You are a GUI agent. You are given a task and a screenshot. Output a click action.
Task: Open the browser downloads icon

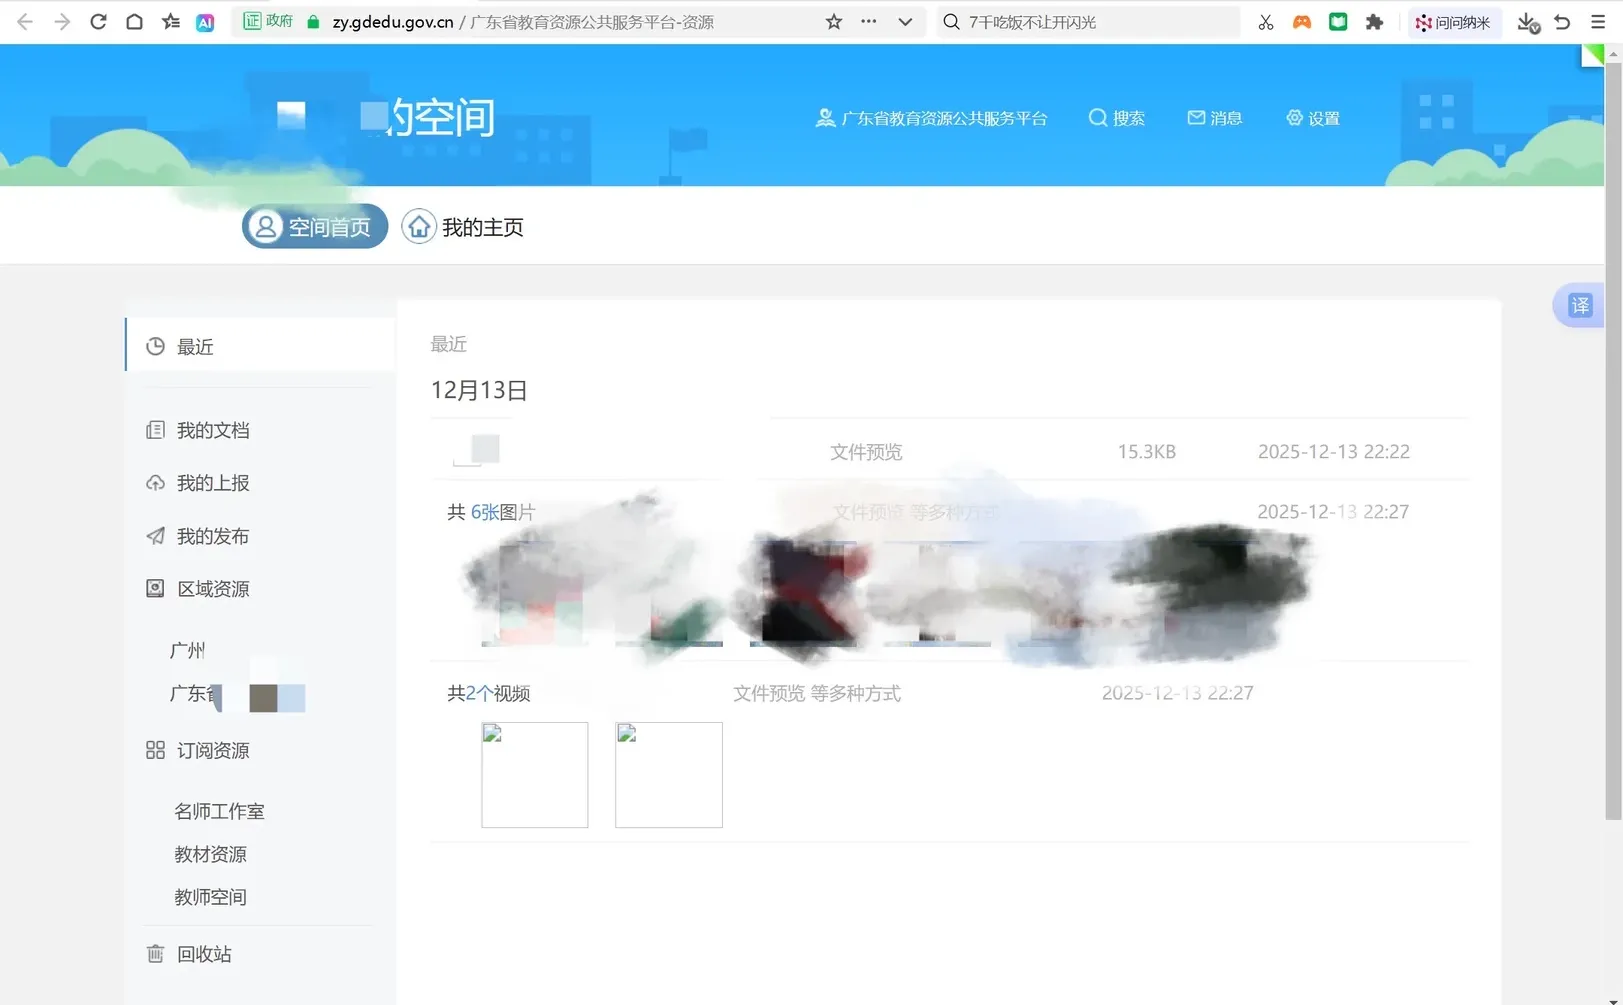1526,21
